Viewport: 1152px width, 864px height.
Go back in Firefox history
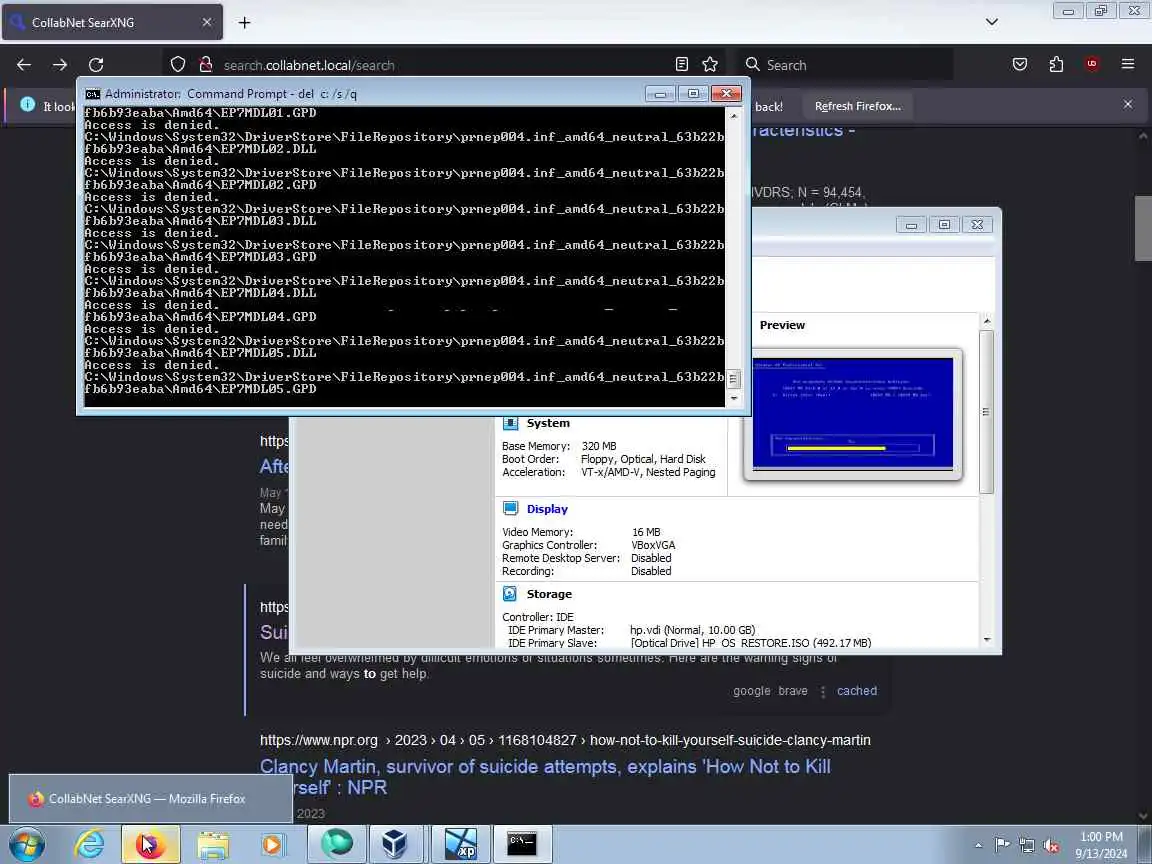tap(24, 65)
